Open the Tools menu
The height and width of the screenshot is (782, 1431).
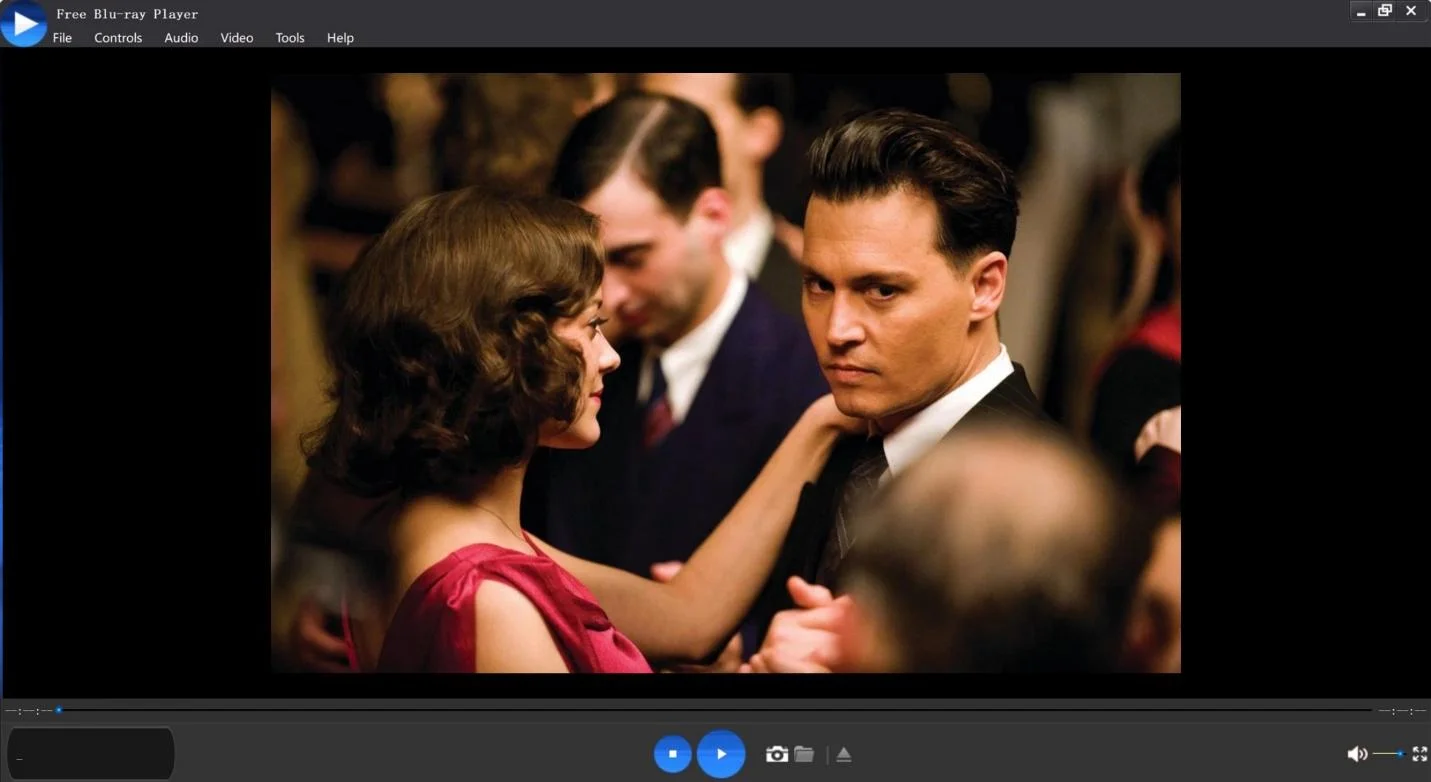(x=290, y=38)
